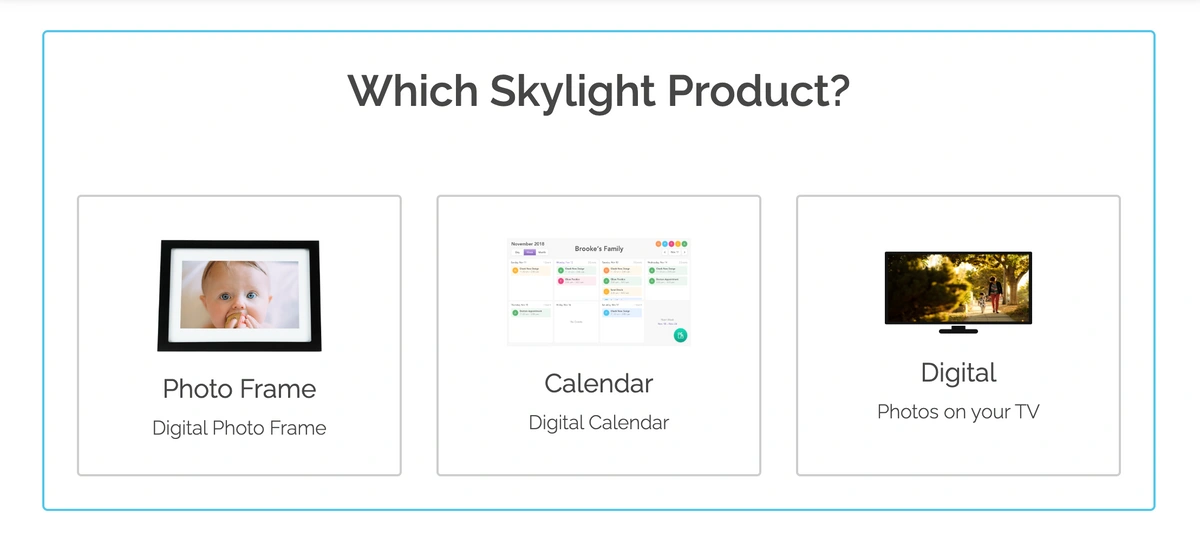
Task: Choose the Photo Frame title
Action: click(239, 389)
